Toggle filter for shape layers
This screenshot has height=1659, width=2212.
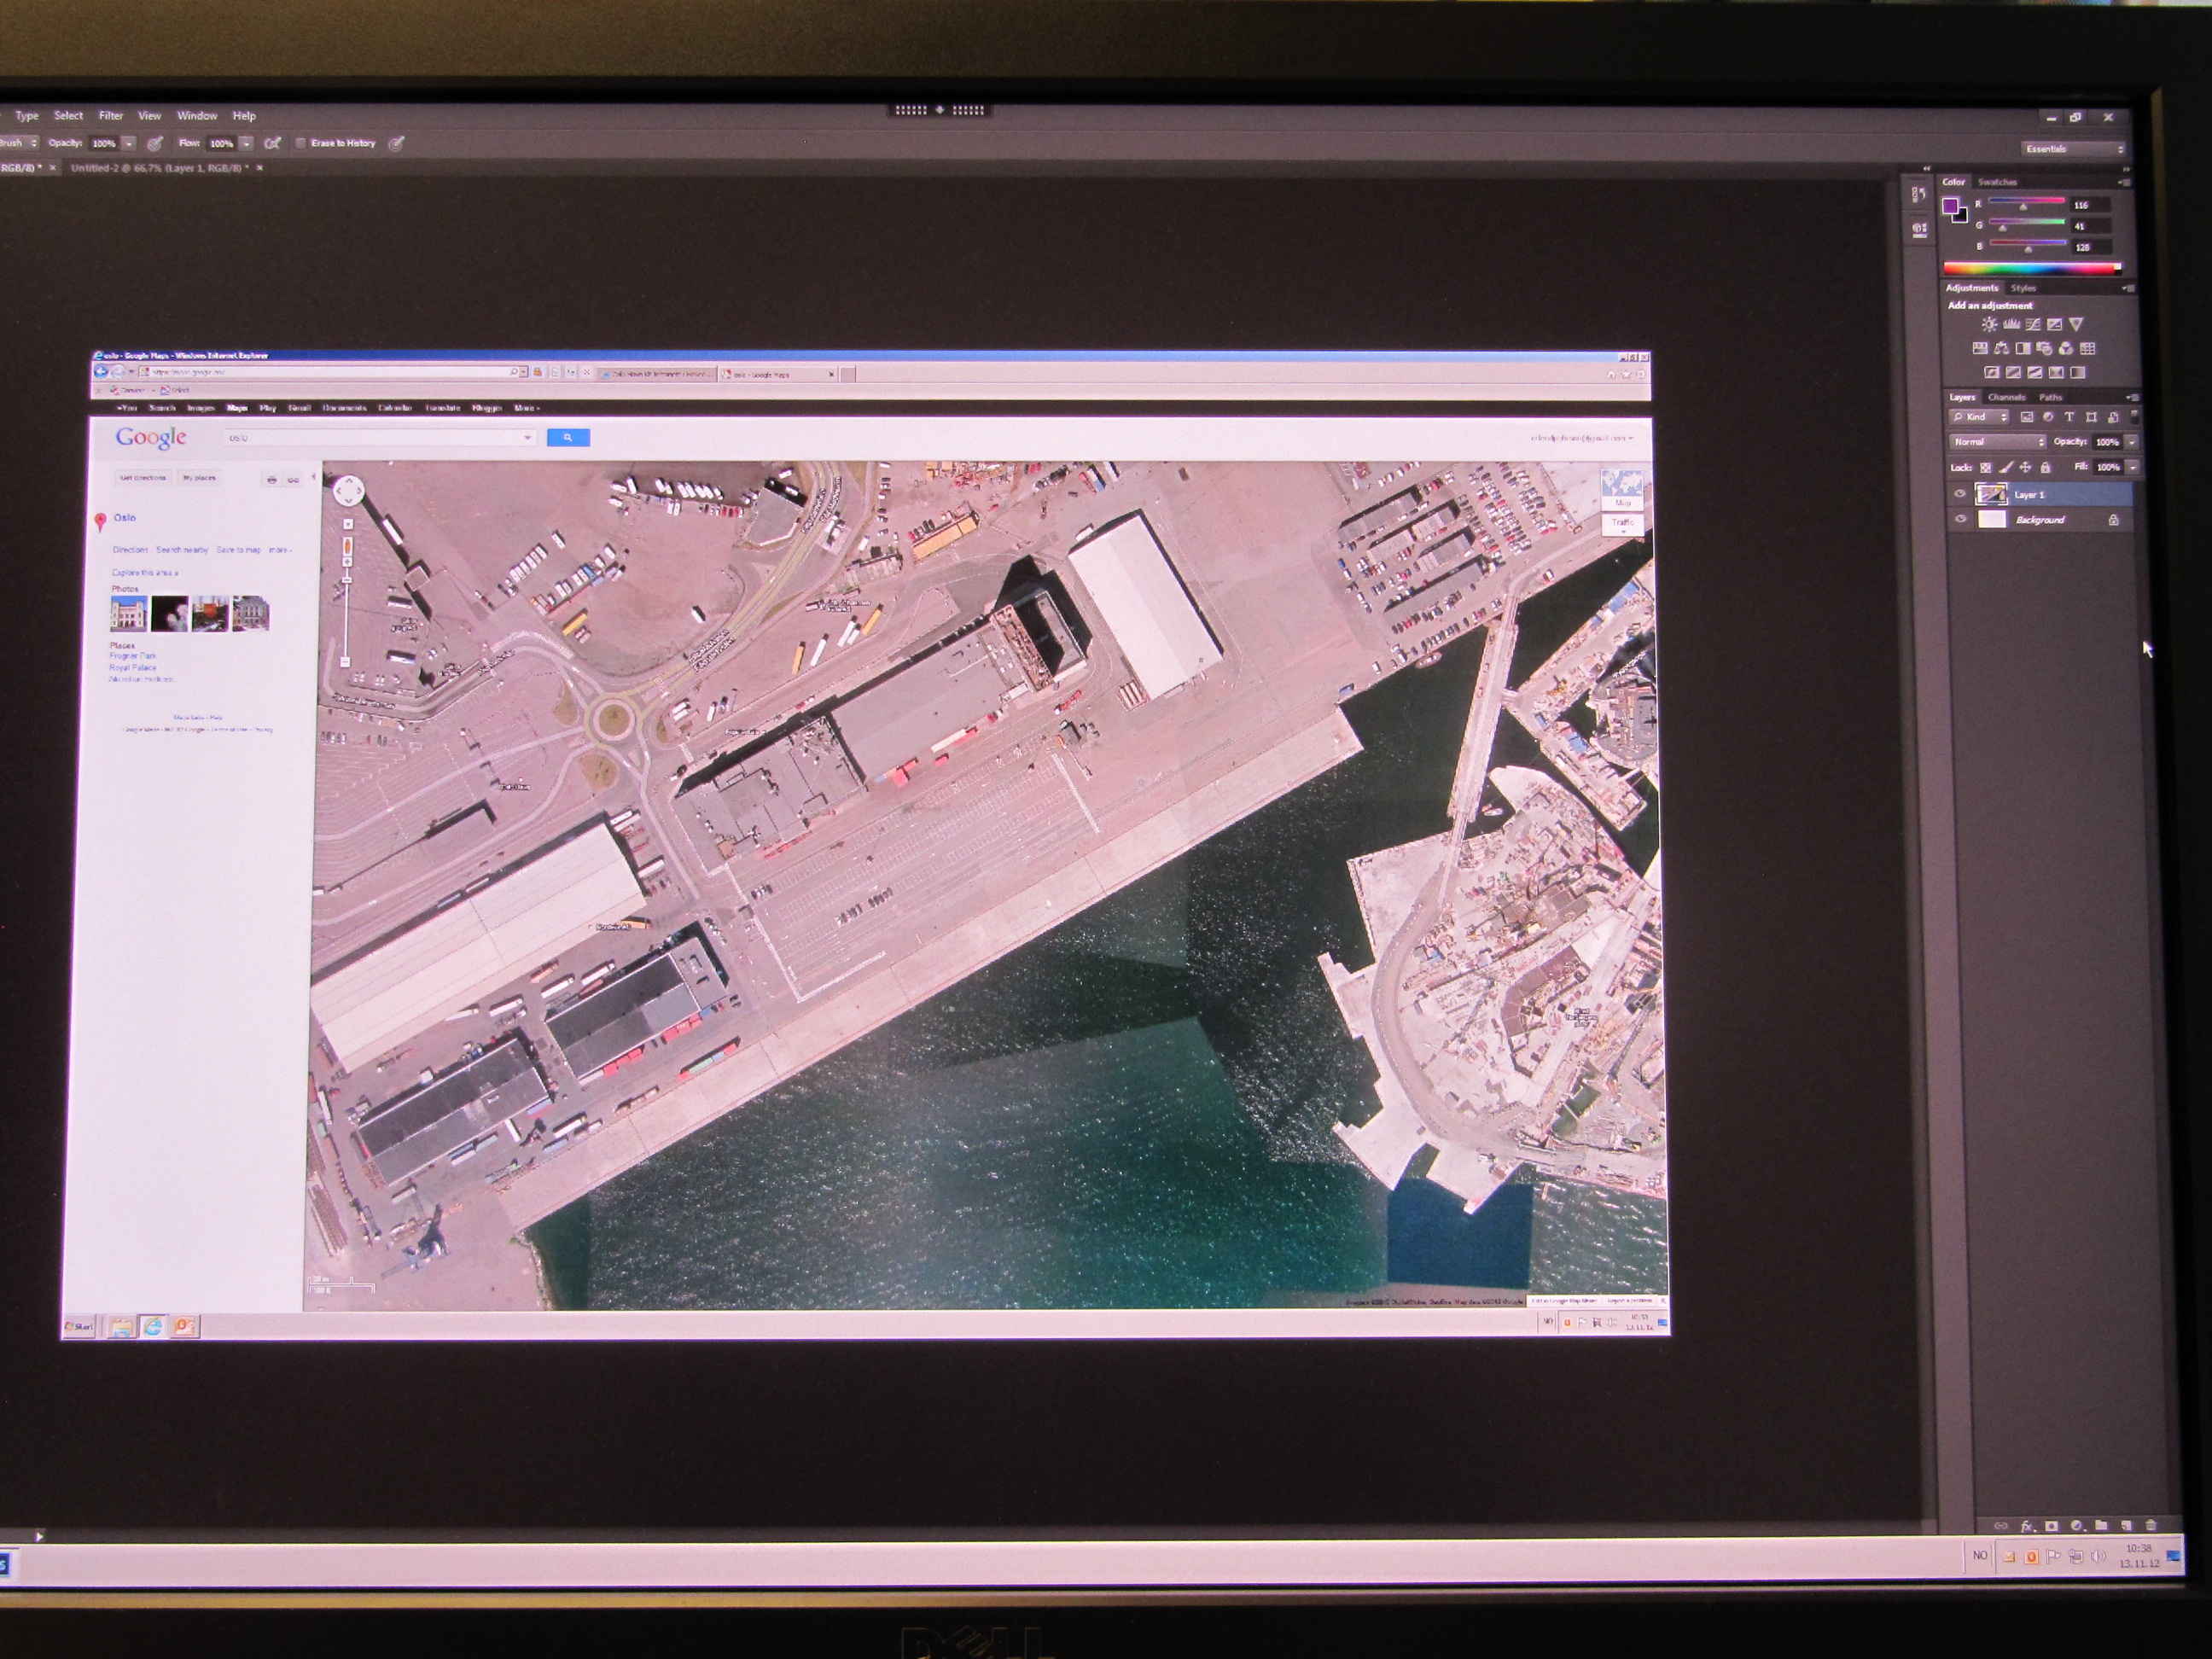pyautogui.click(x=2091, y=418)
